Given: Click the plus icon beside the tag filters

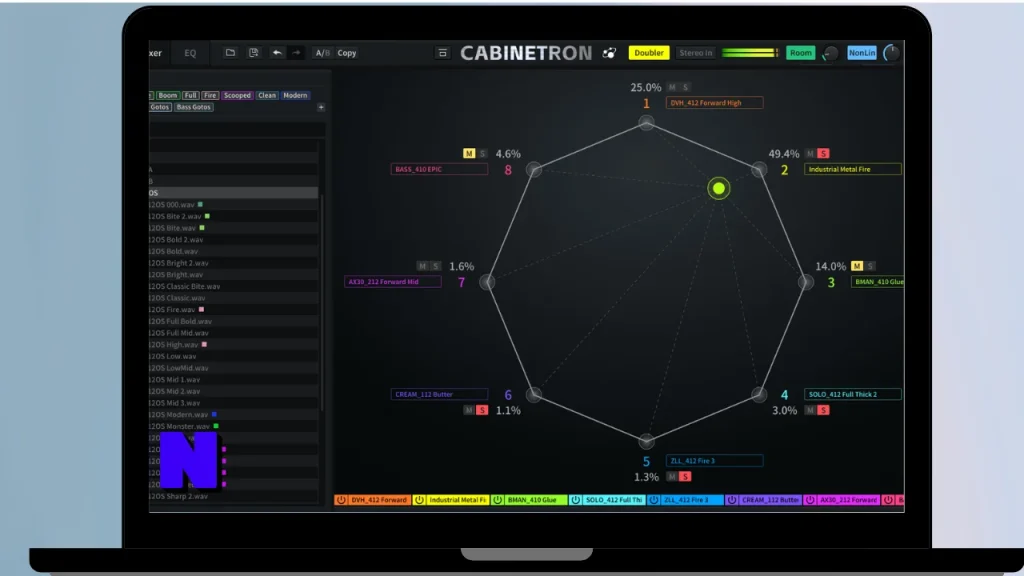Looking at the screenshot, I should coord(321,107).
